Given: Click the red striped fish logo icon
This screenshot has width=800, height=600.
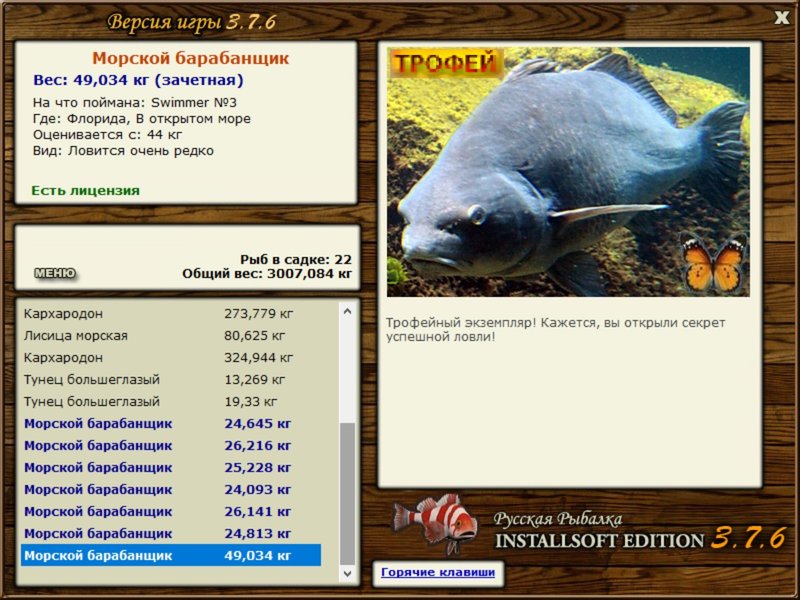Looking at the screenshot, I should [x=435, y=523].
